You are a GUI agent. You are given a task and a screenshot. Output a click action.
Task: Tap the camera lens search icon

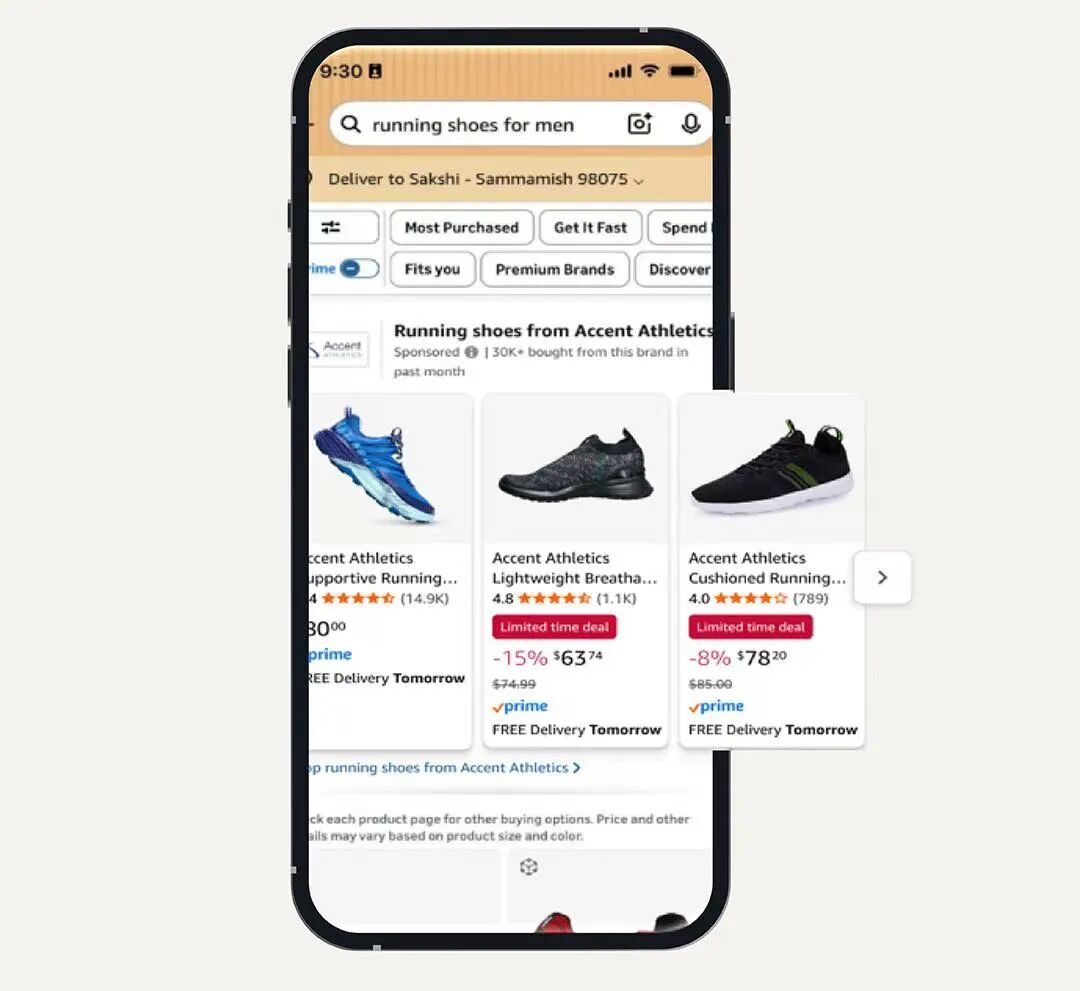pyautogui.click(x=640, y=124)
